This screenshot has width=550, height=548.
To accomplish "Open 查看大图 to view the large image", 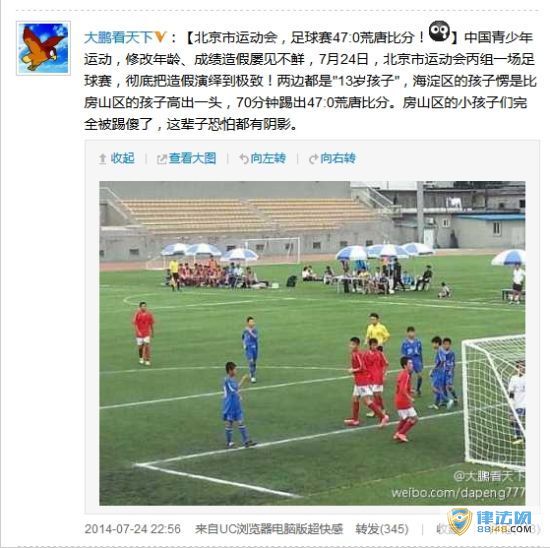I will point(192,159).
